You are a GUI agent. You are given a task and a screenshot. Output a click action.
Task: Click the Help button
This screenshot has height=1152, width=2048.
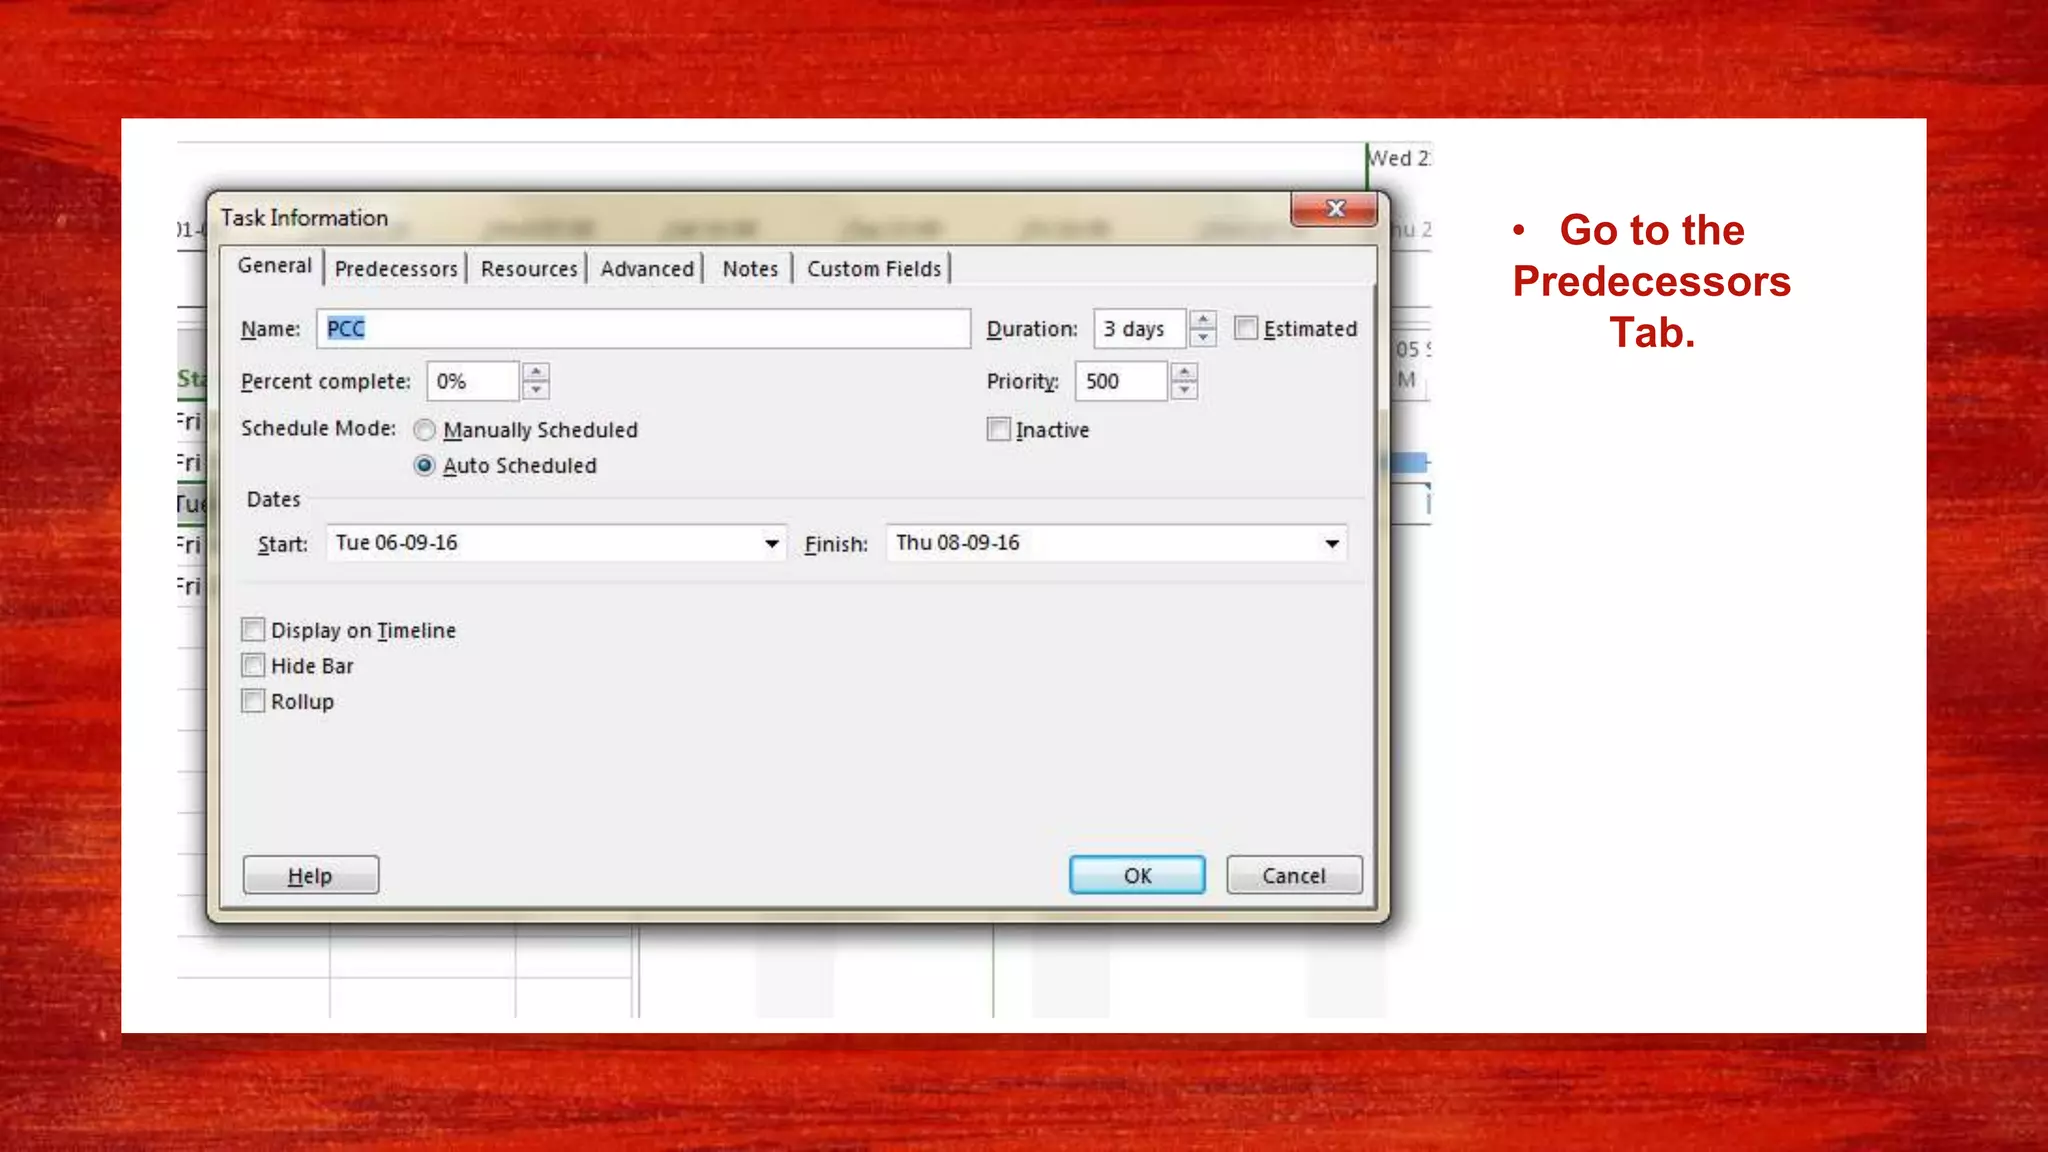pos(311,875)
